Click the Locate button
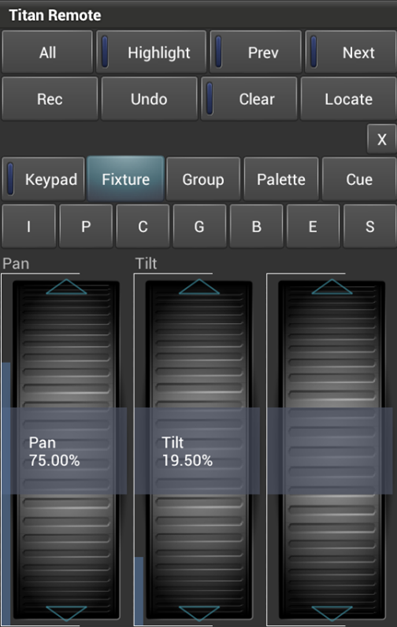Viewport: 397px width, 627px height. [348, 99]
